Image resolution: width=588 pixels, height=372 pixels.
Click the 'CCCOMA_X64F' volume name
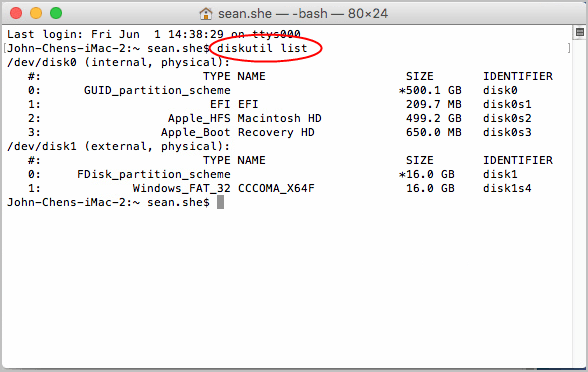point(276,188)
